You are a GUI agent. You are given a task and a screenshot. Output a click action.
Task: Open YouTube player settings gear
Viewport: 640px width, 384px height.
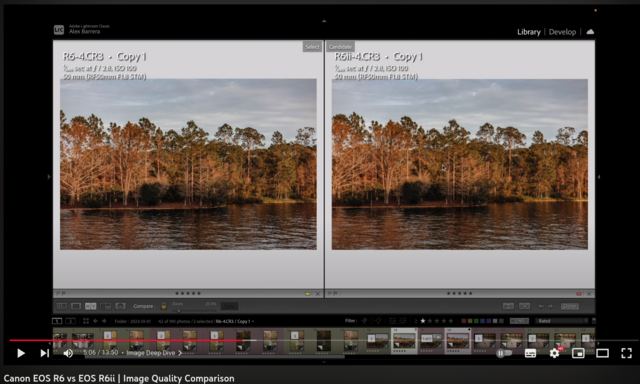coord(554,353)
